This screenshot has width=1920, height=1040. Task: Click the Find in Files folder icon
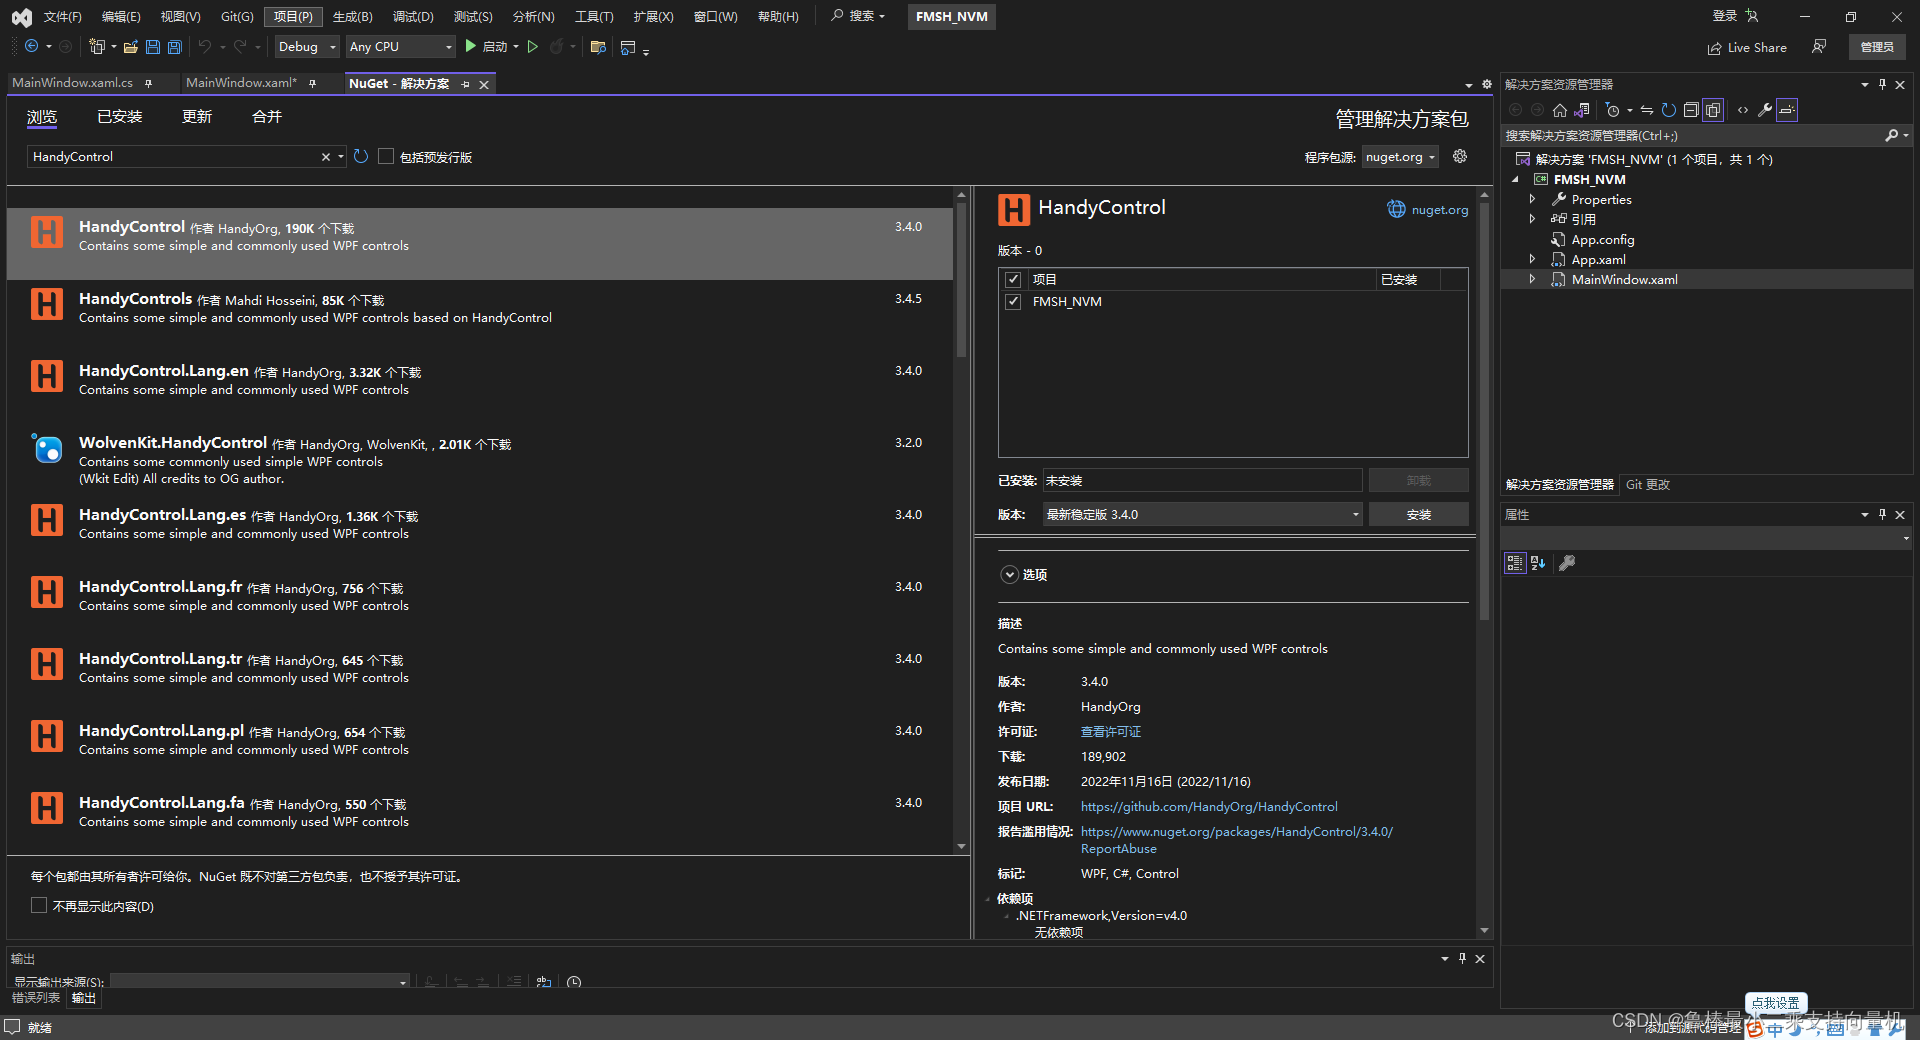coord(598,46)
